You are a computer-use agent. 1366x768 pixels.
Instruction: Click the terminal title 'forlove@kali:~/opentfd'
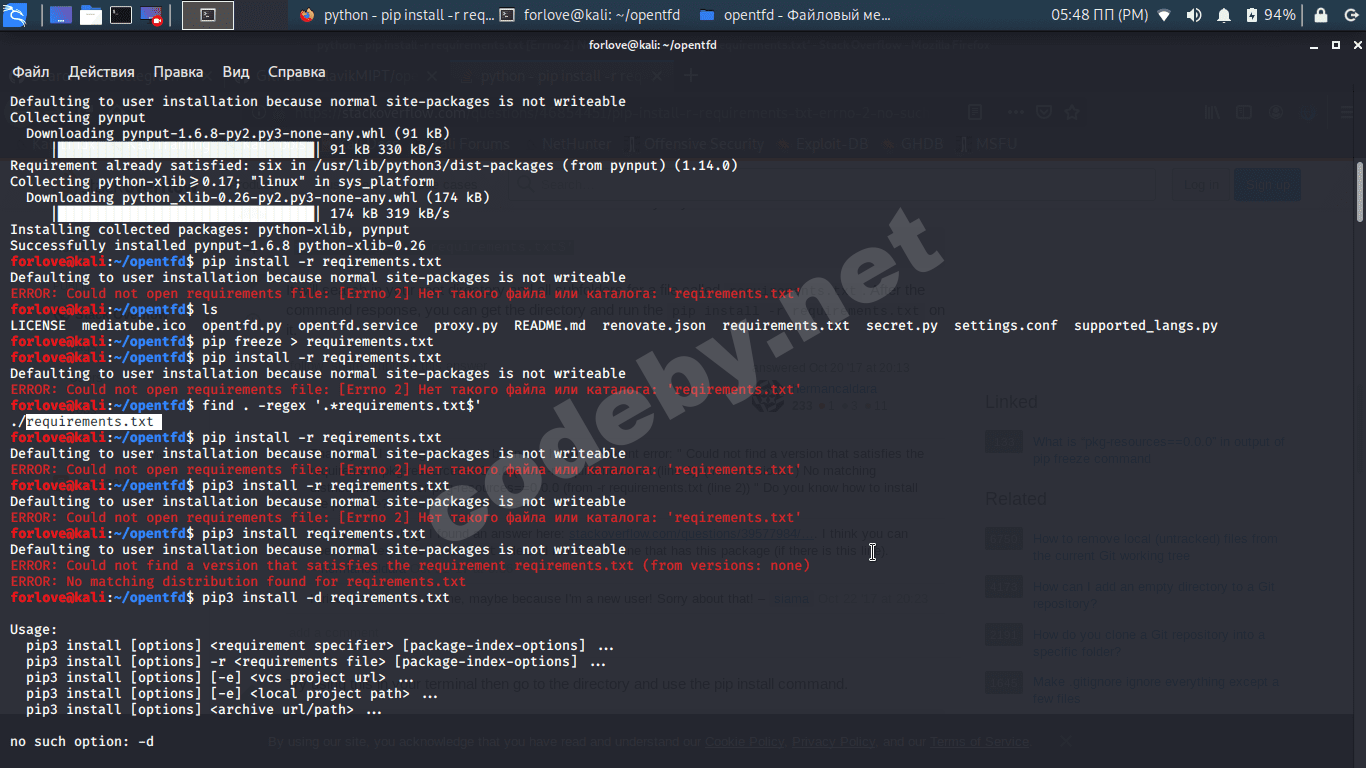[653, 46]
